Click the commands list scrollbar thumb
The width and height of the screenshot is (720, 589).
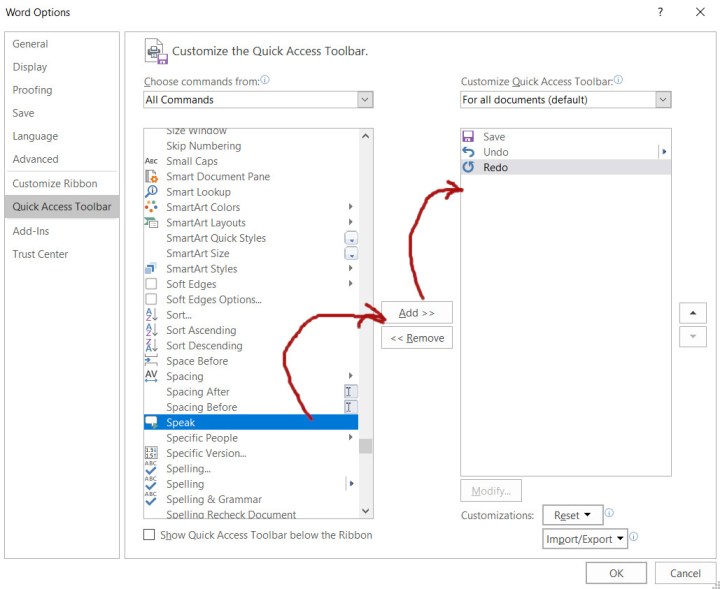pyautogui.click(x=365, y=446)
